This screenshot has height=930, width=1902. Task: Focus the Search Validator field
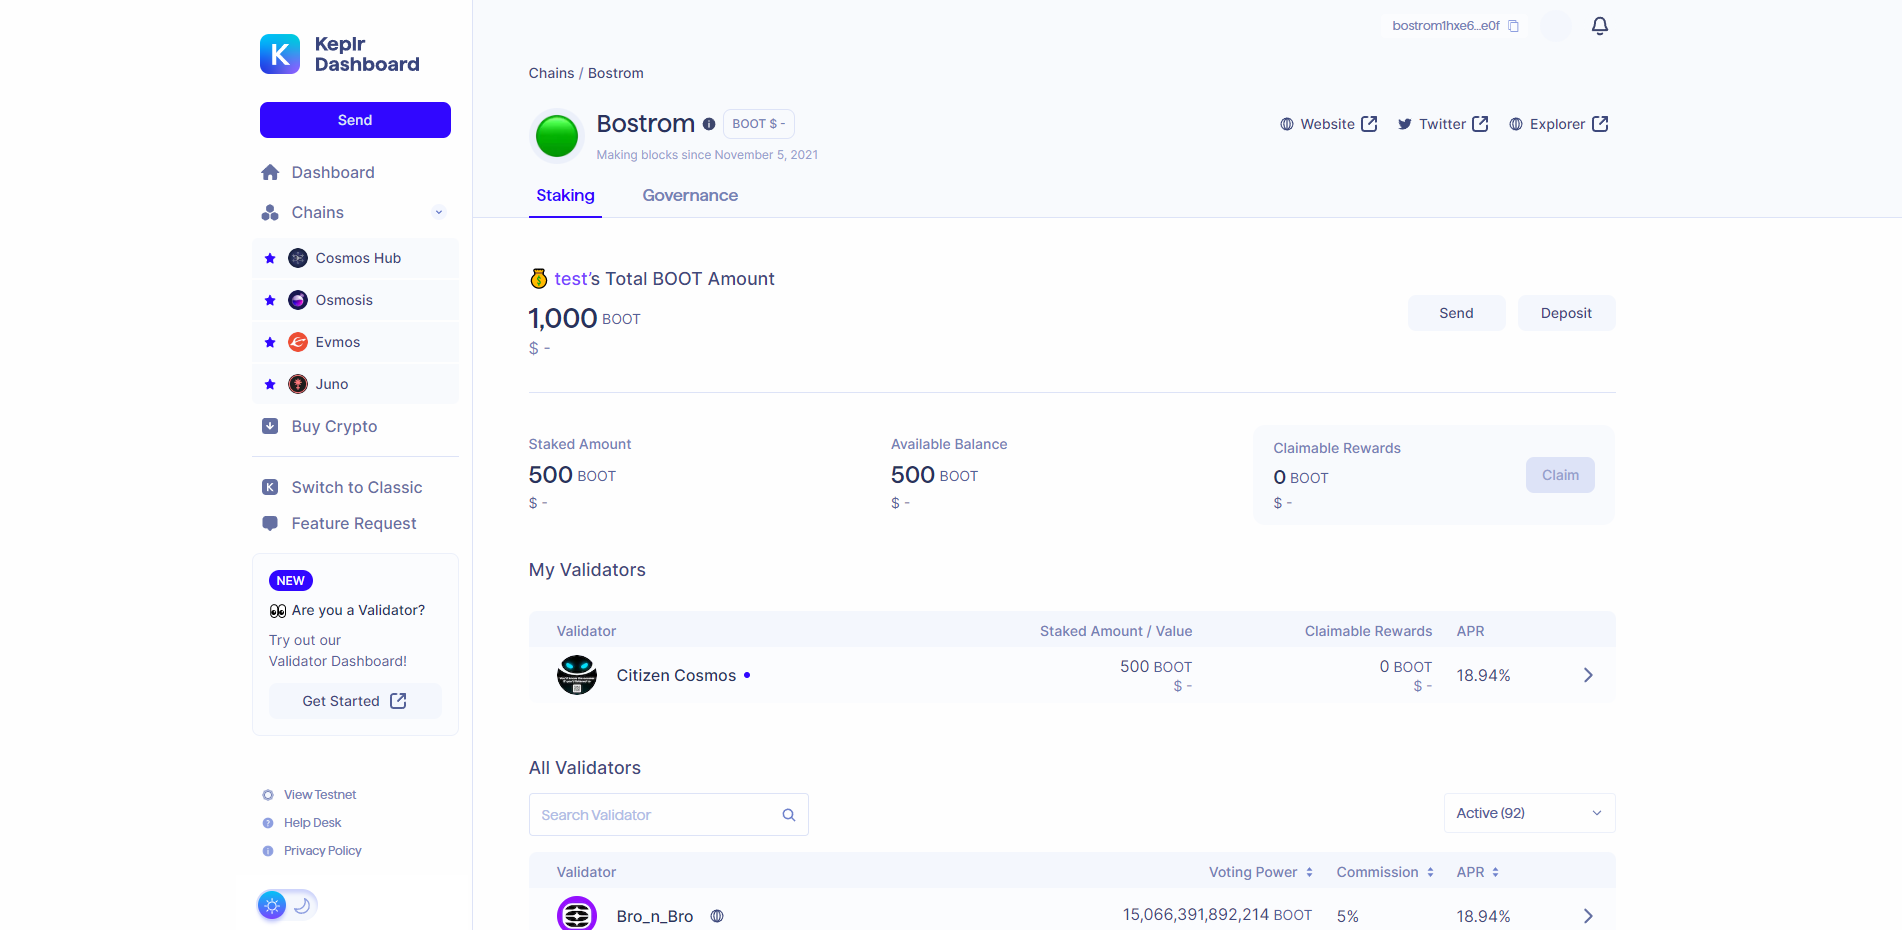[668, 815]
